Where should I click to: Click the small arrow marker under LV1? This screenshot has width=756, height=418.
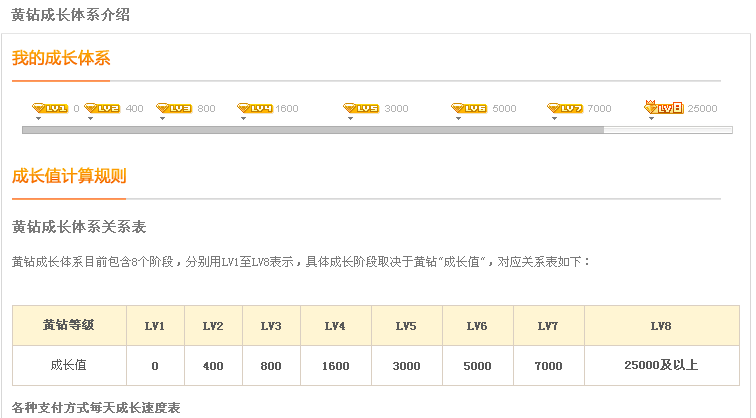point(38,119)
